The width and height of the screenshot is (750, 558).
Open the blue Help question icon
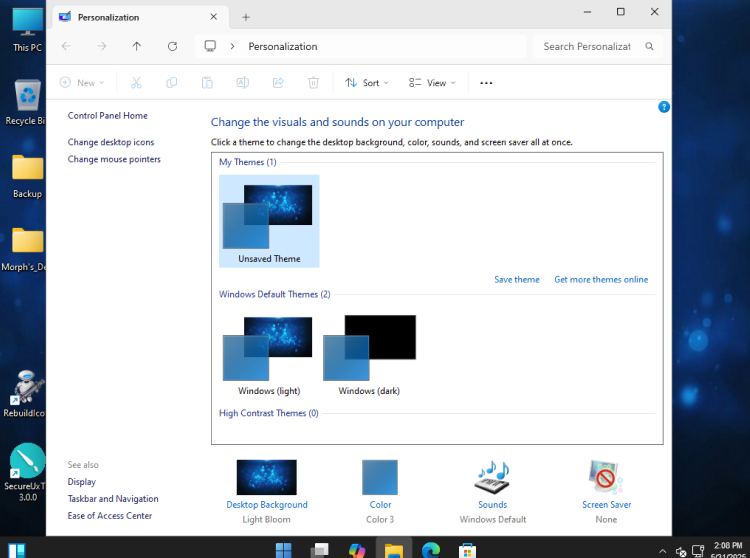click(x=663, y=107)
